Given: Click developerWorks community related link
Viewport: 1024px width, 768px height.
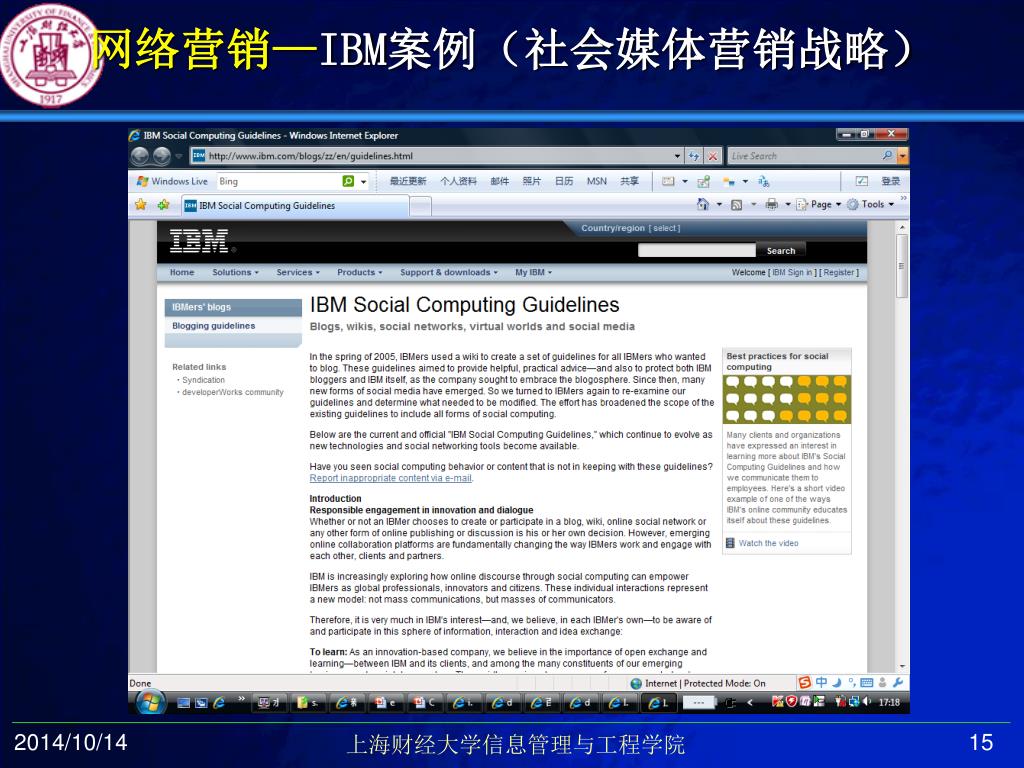Looking at the screenshot, I should point(232,392).
